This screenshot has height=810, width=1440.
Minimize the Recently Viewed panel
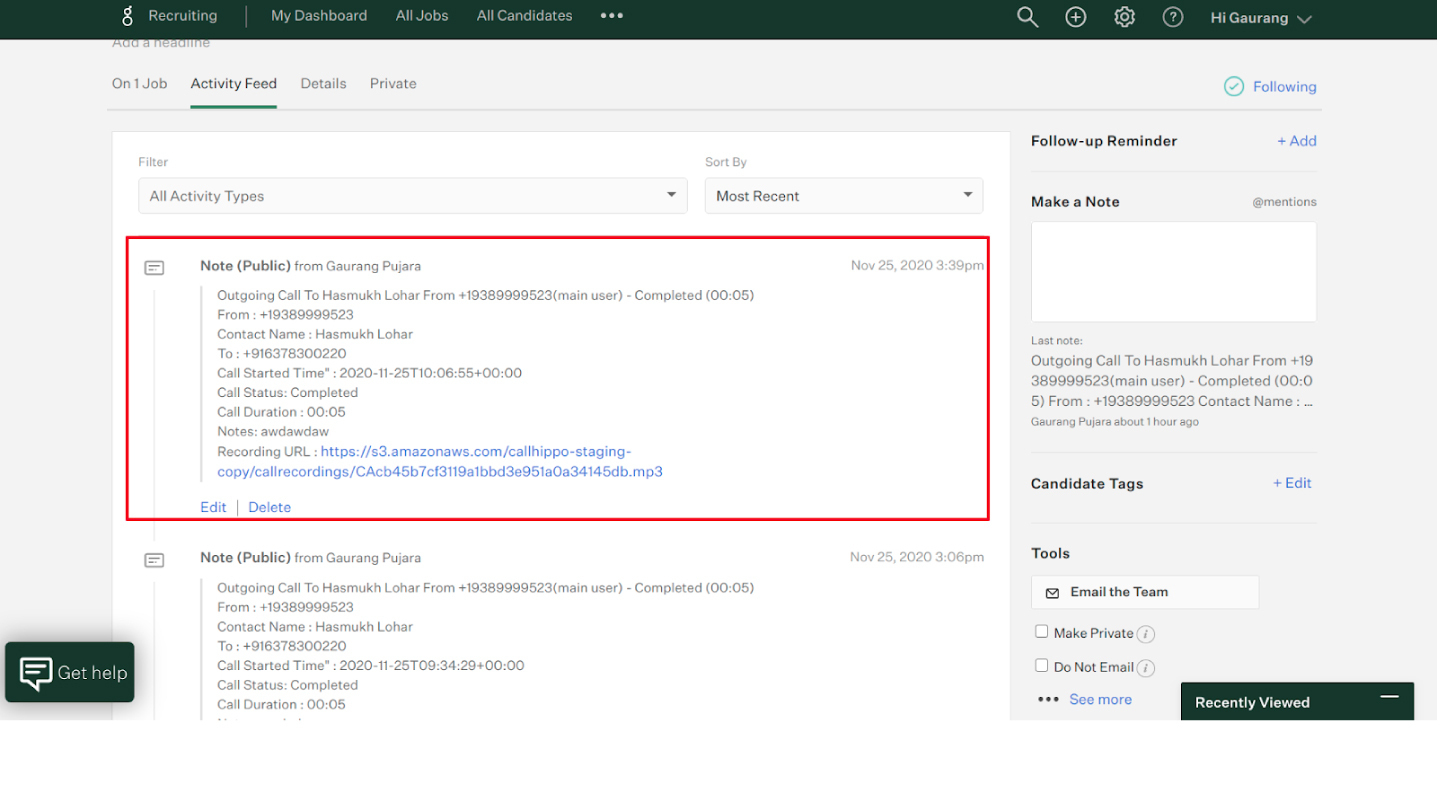point(1389,697)
